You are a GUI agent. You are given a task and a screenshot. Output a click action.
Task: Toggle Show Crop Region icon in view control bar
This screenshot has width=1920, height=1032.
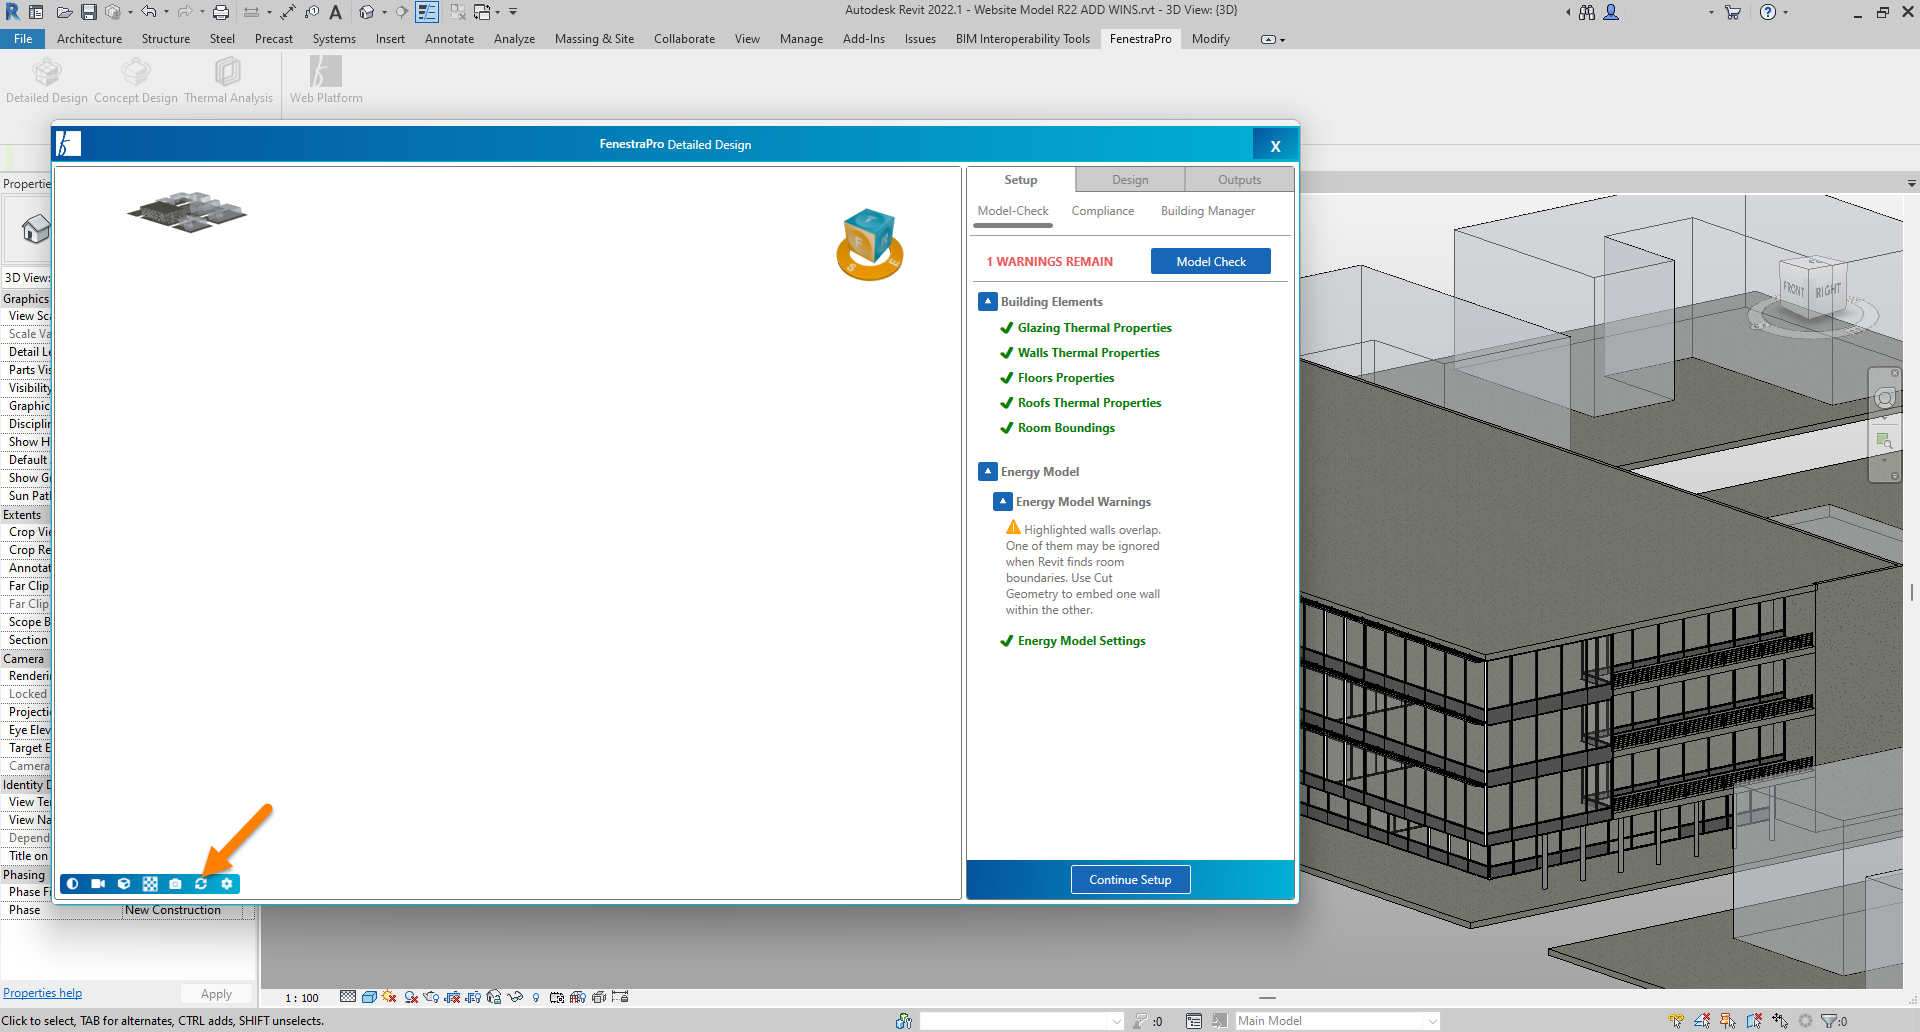(x=473, y=997)
